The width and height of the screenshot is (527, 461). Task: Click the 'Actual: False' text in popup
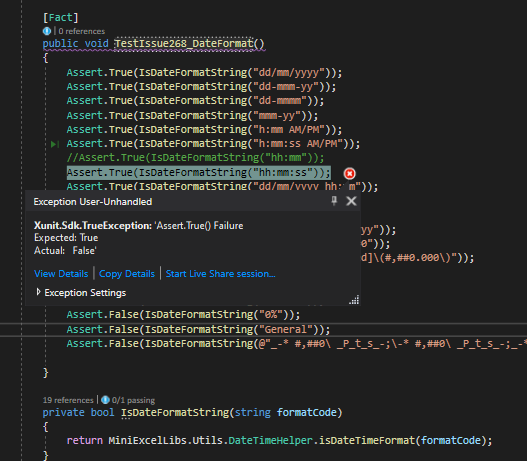click(65, 251)
